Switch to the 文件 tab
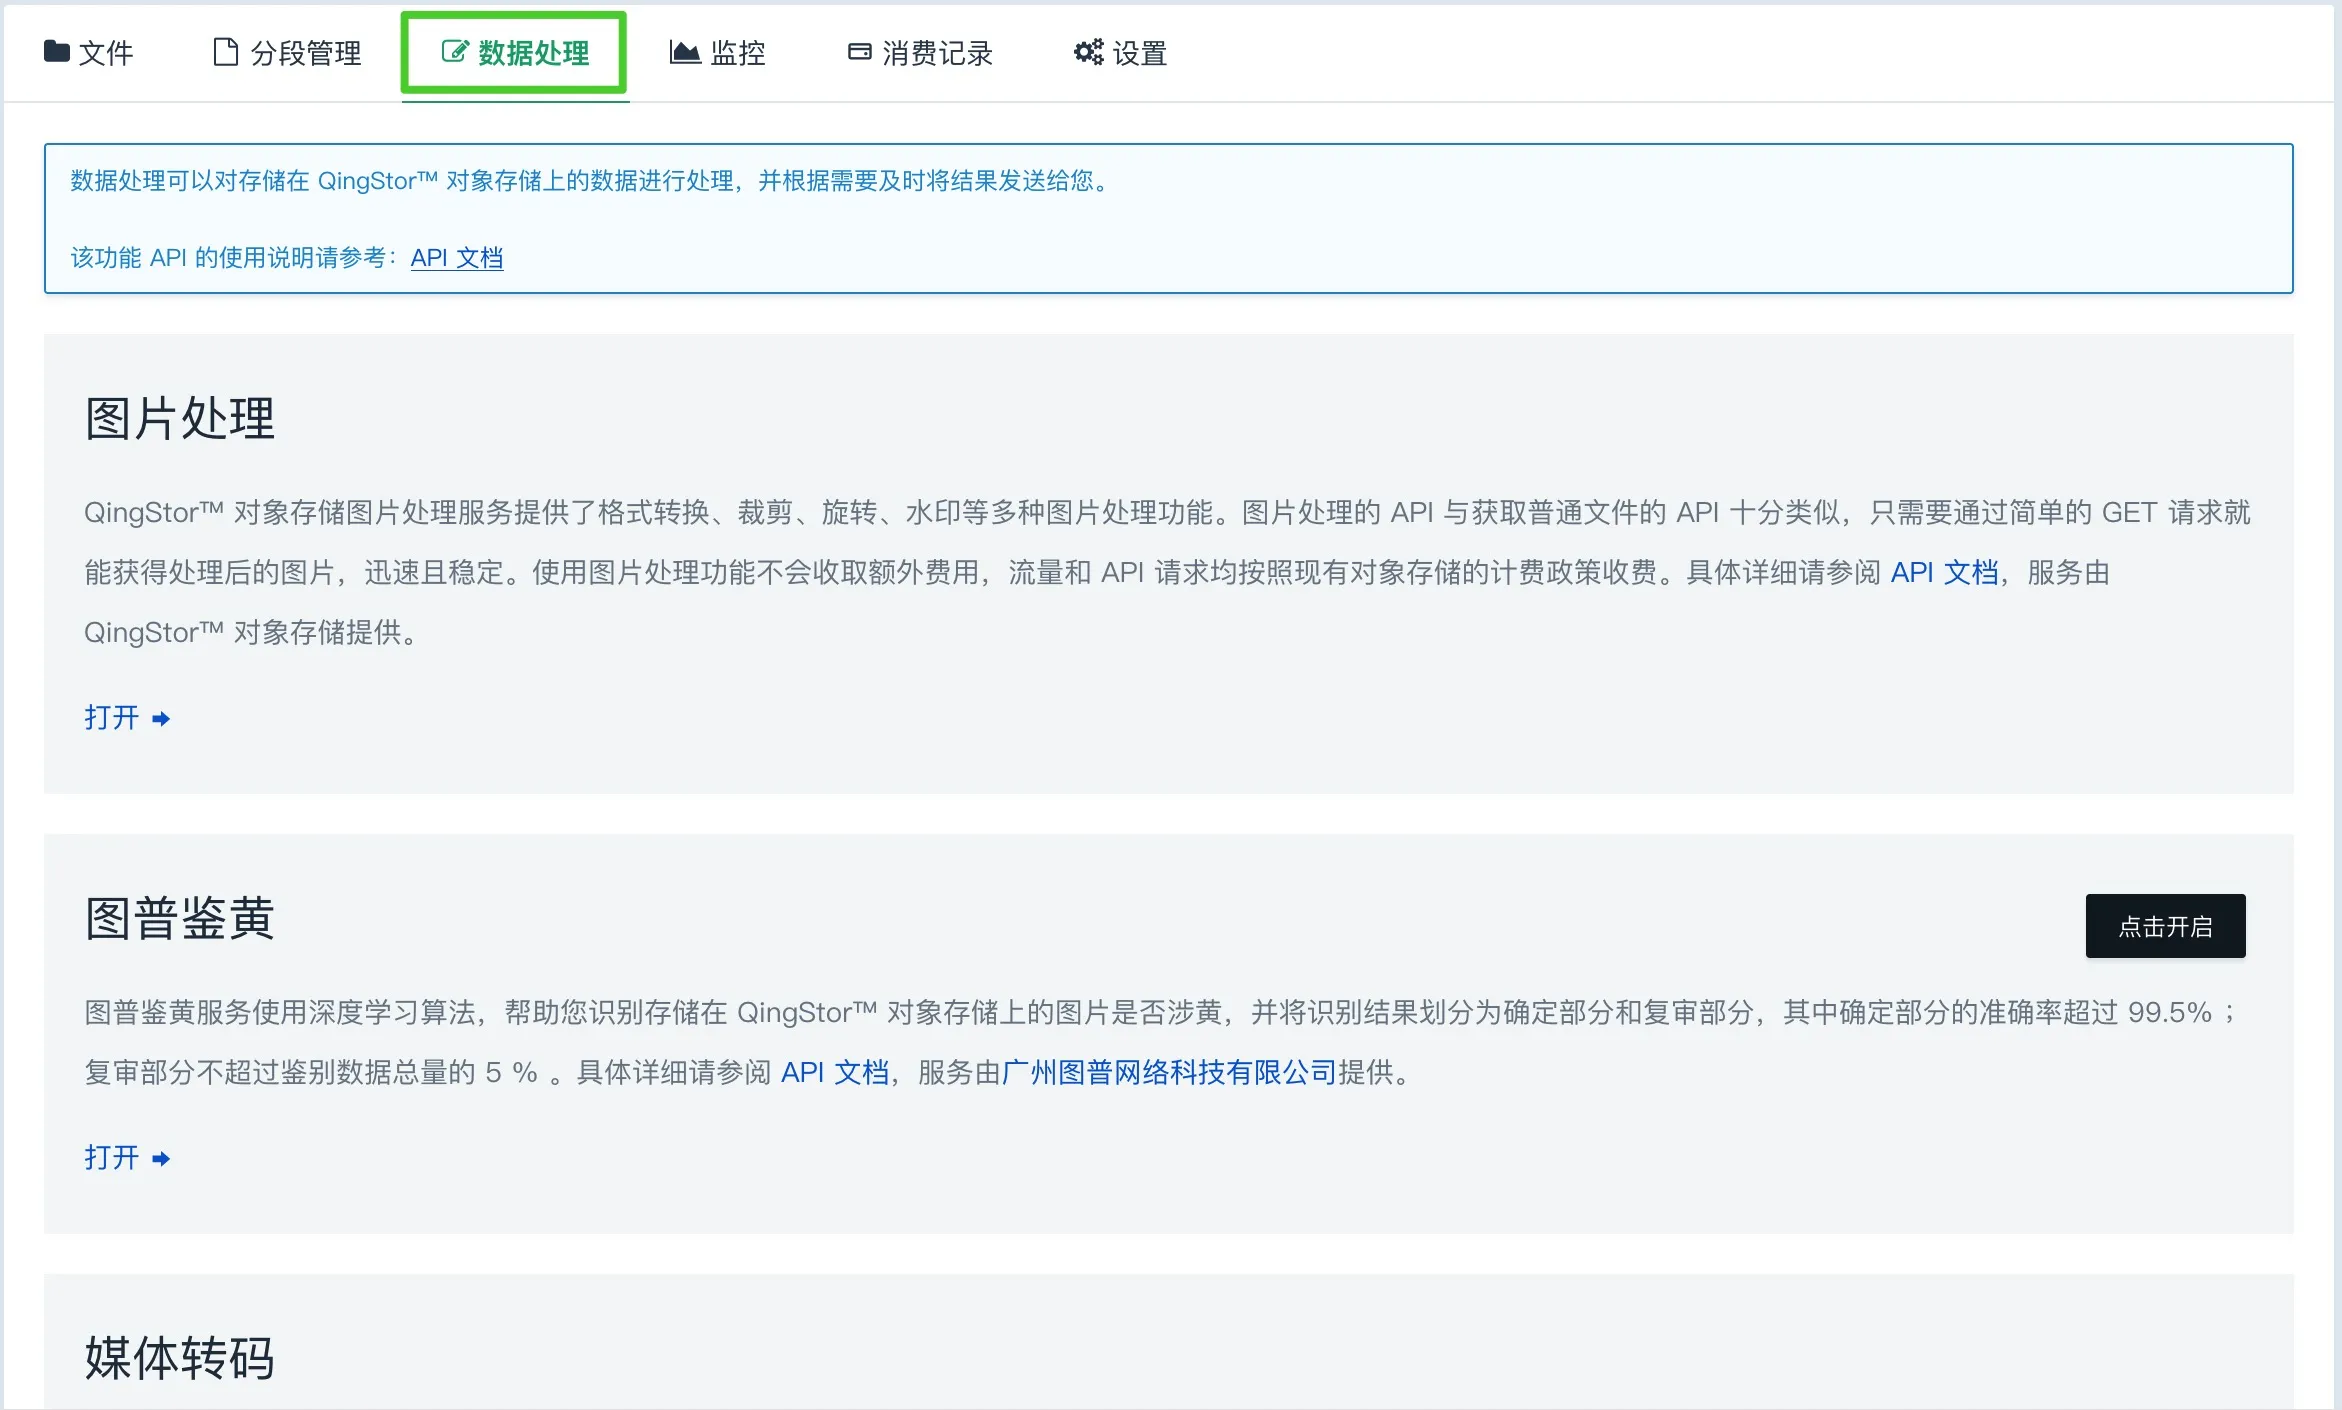Screen dimensions: 2342x1410 click(x=105, y=53)
